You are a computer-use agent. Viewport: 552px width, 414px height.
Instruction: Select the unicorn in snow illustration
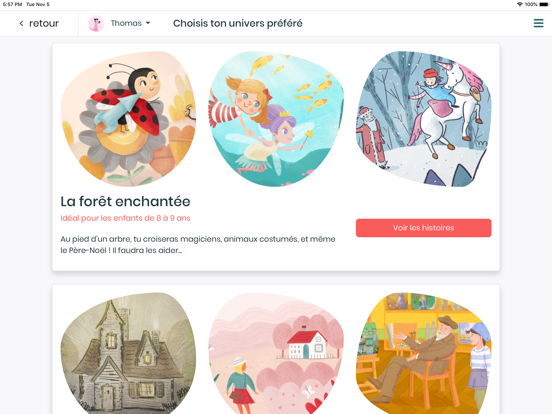pyautogui.click(x=424, y=119)
